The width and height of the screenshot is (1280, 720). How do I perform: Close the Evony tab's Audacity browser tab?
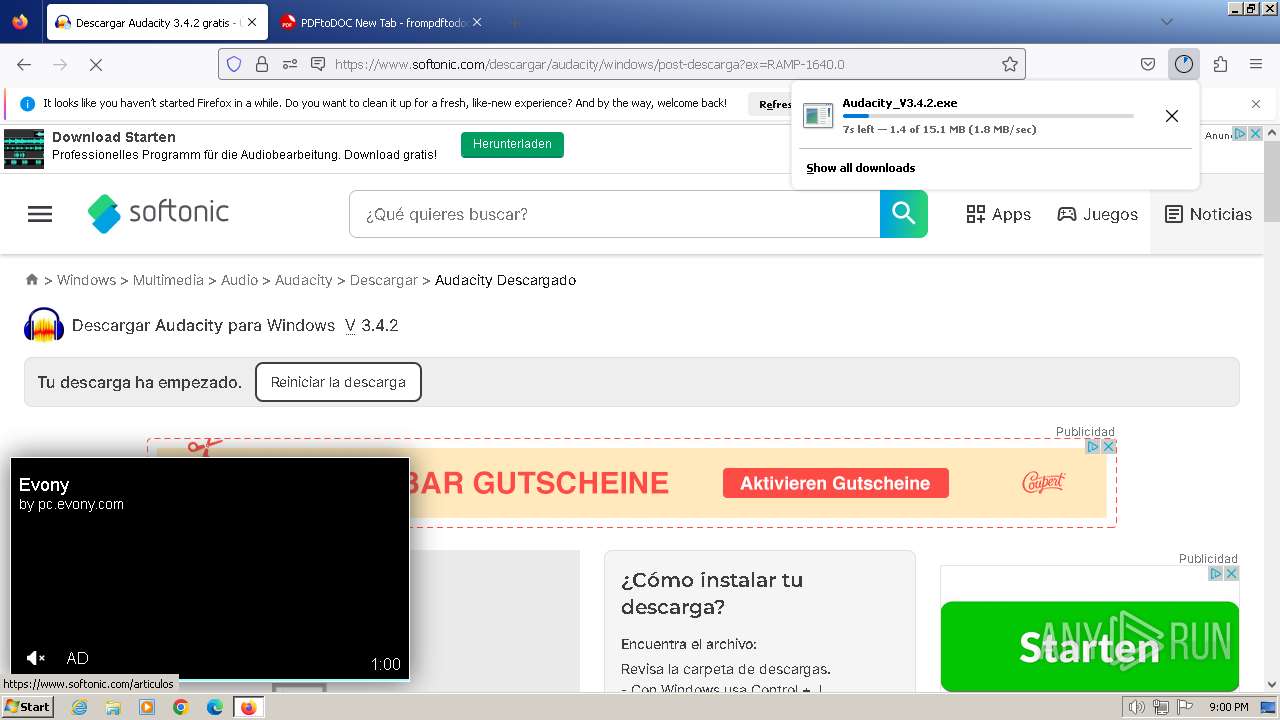(x=252, y=22)
